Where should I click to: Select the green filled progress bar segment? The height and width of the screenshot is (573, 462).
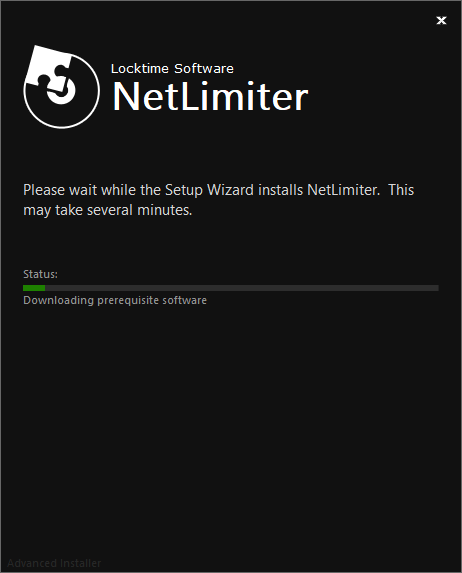pyautogui.click(x=34, y=288)
